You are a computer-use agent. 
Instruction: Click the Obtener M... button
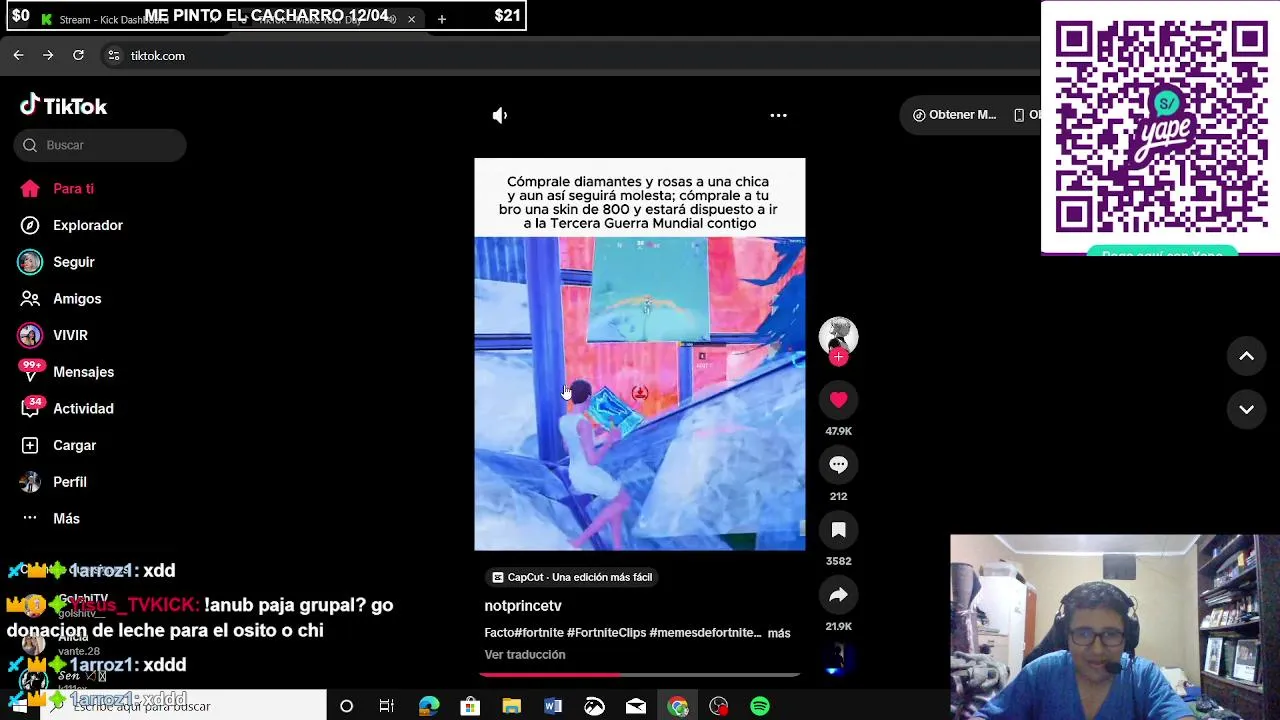coord(954,115)
